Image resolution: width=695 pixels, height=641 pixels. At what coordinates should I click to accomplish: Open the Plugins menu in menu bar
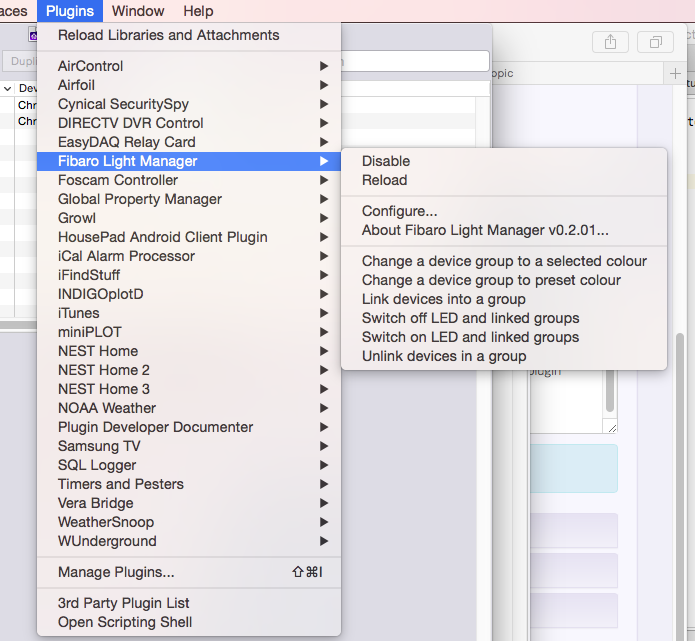70,11
